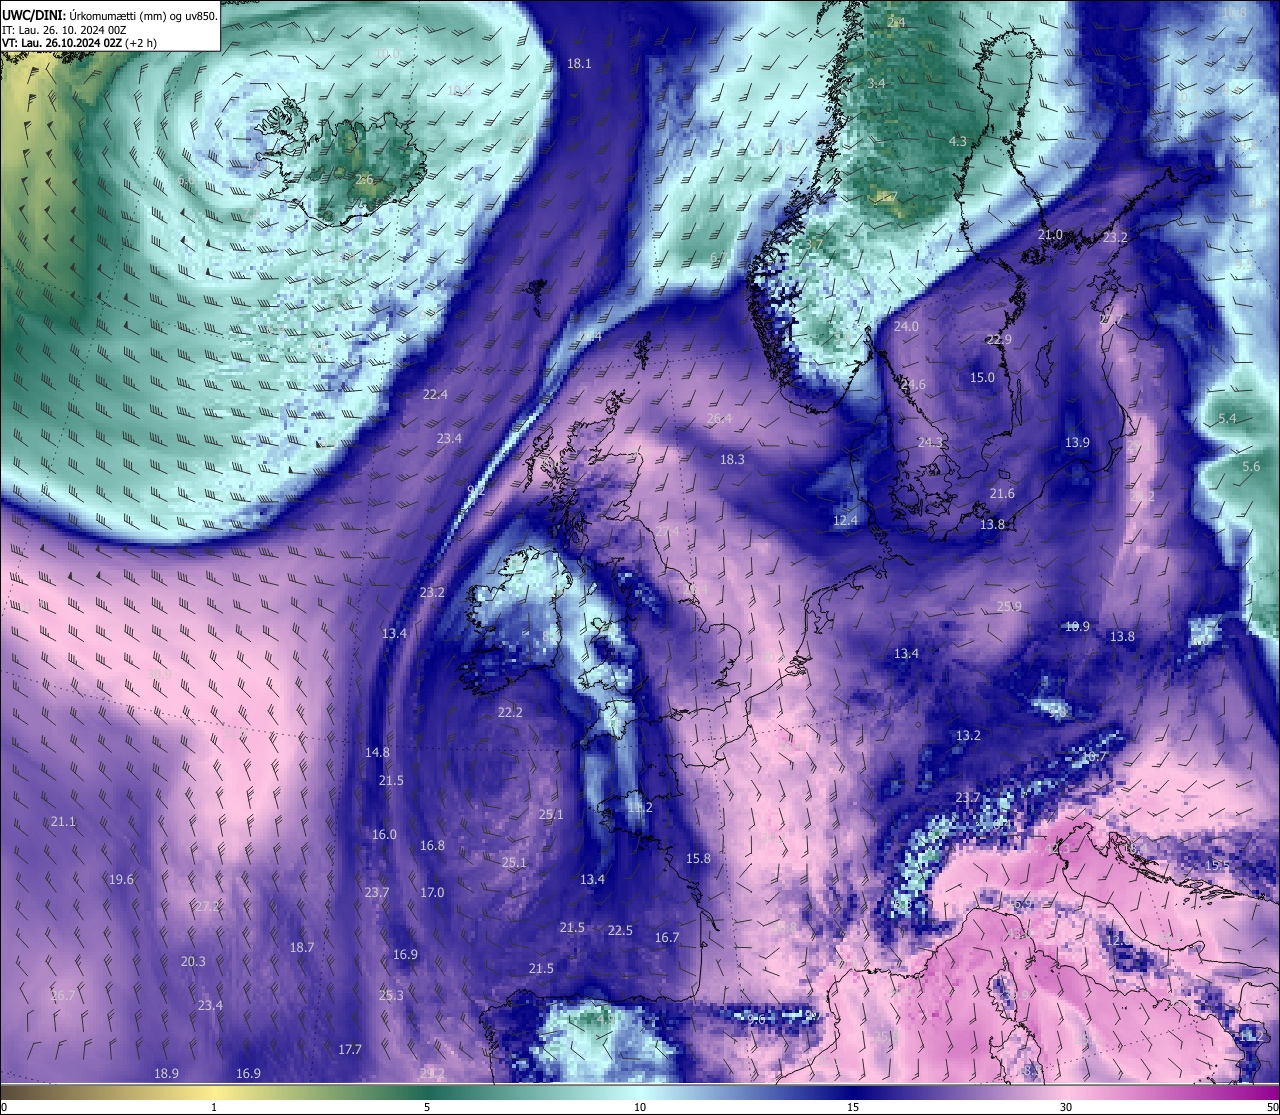Click the 'VT: Lau. 26.10.2024 02Z (+2 h)' line
1280x1115 pixels.
80,43
